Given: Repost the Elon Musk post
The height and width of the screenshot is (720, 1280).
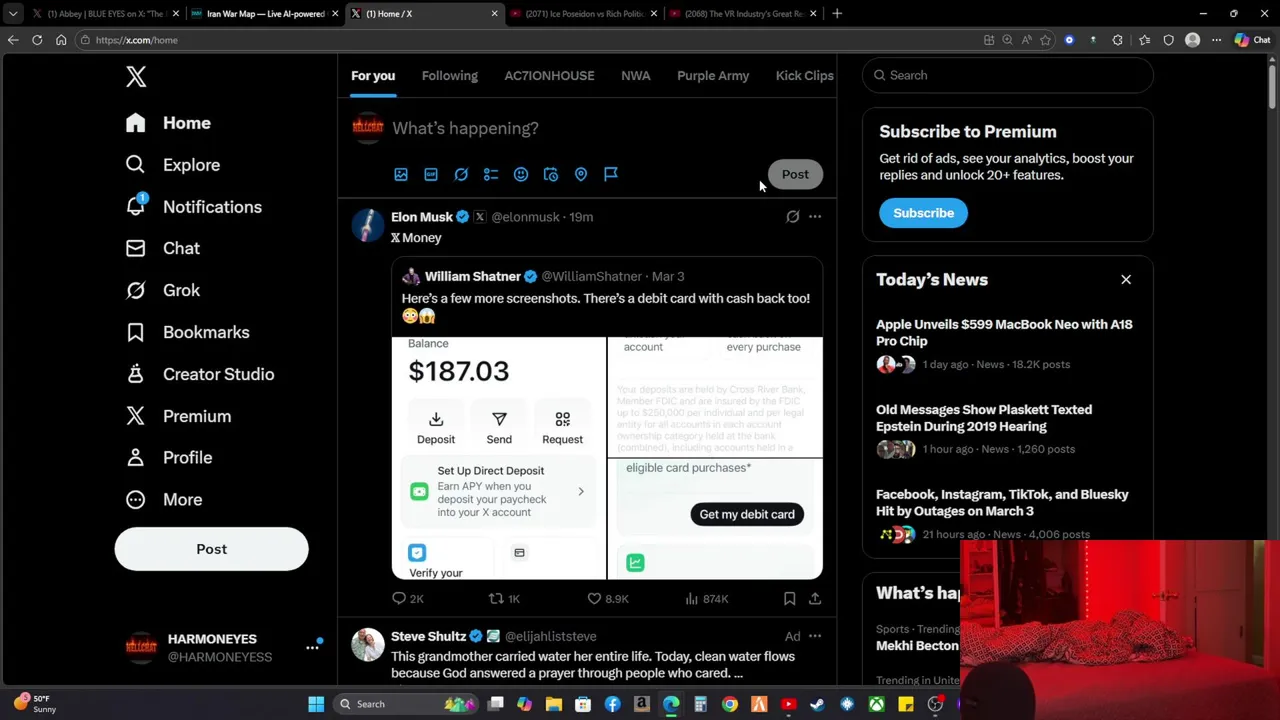Looking at the screenshot, I should (x=504, y=598).
